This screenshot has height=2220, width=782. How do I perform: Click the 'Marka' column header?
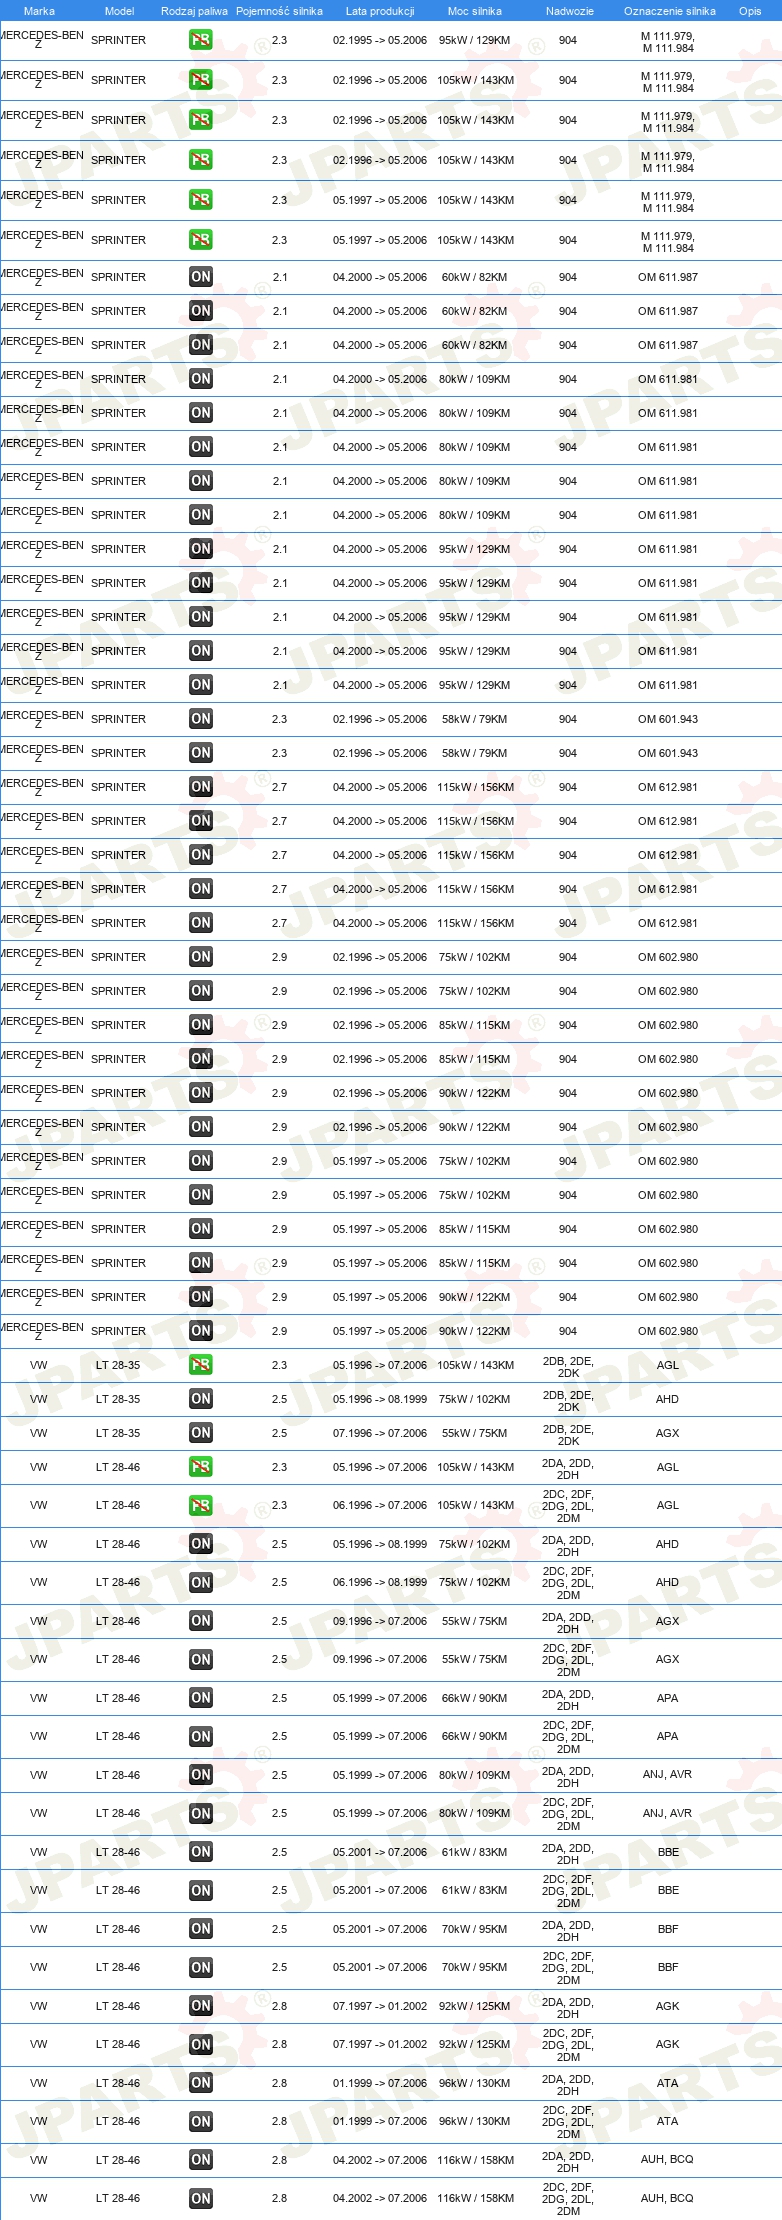tap(39, 11)
